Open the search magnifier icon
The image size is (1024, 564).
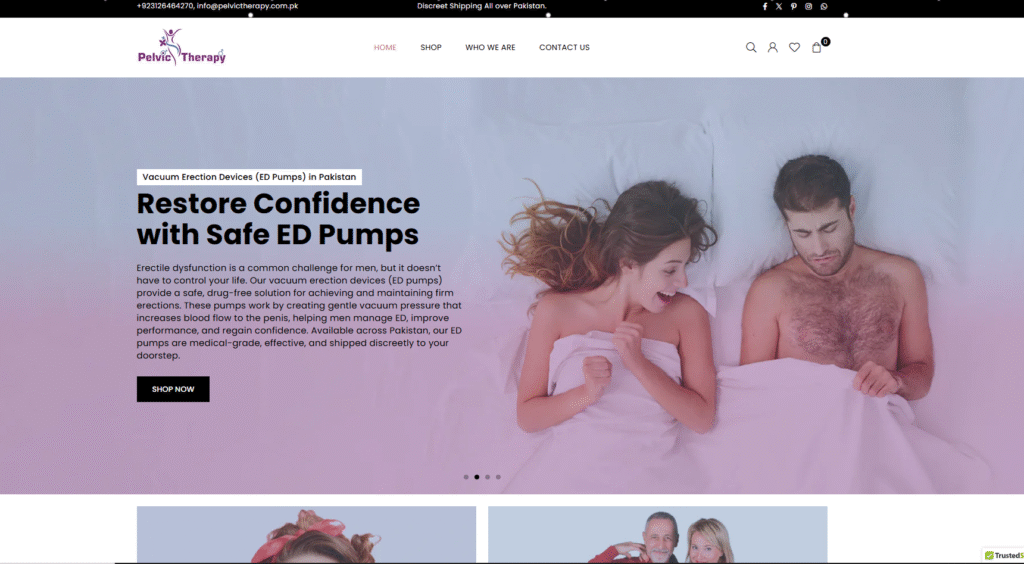(x=751, y=47)
